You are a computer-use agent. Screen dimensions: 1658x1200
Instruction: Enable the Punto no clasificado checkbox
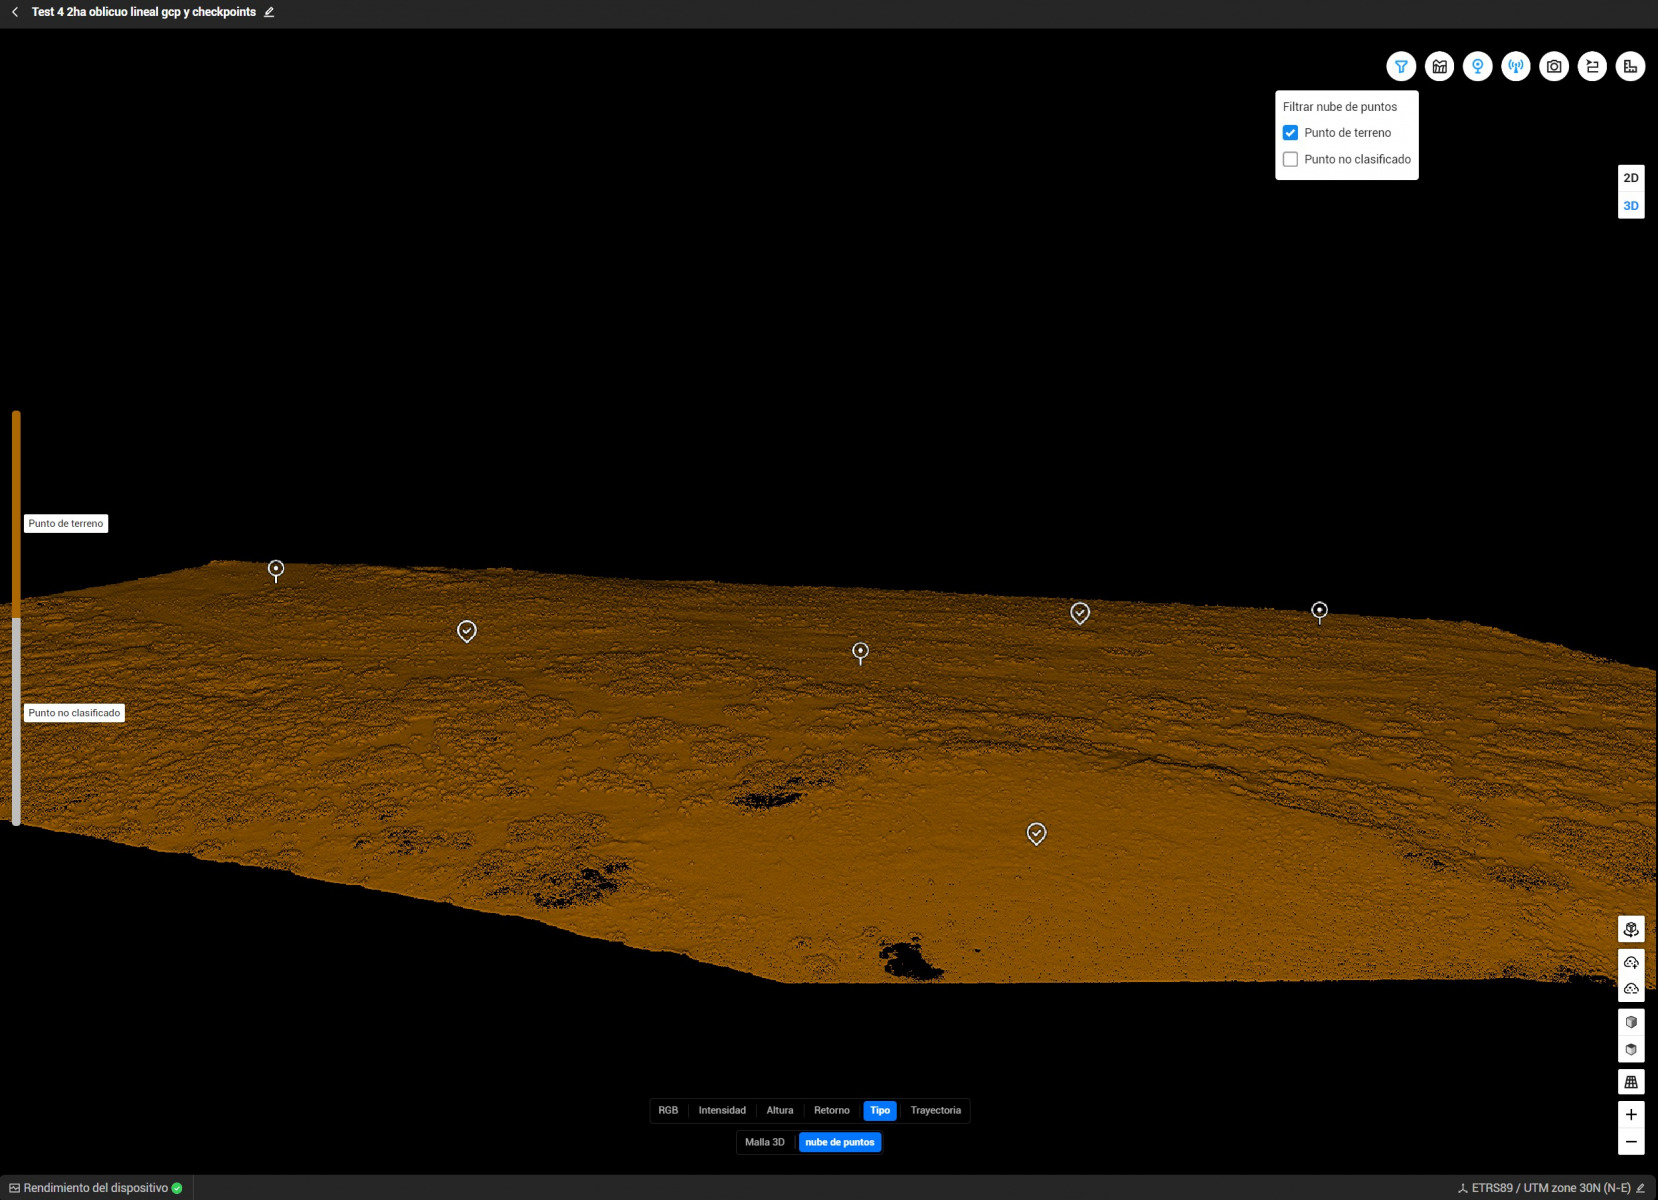point(1290,159)
